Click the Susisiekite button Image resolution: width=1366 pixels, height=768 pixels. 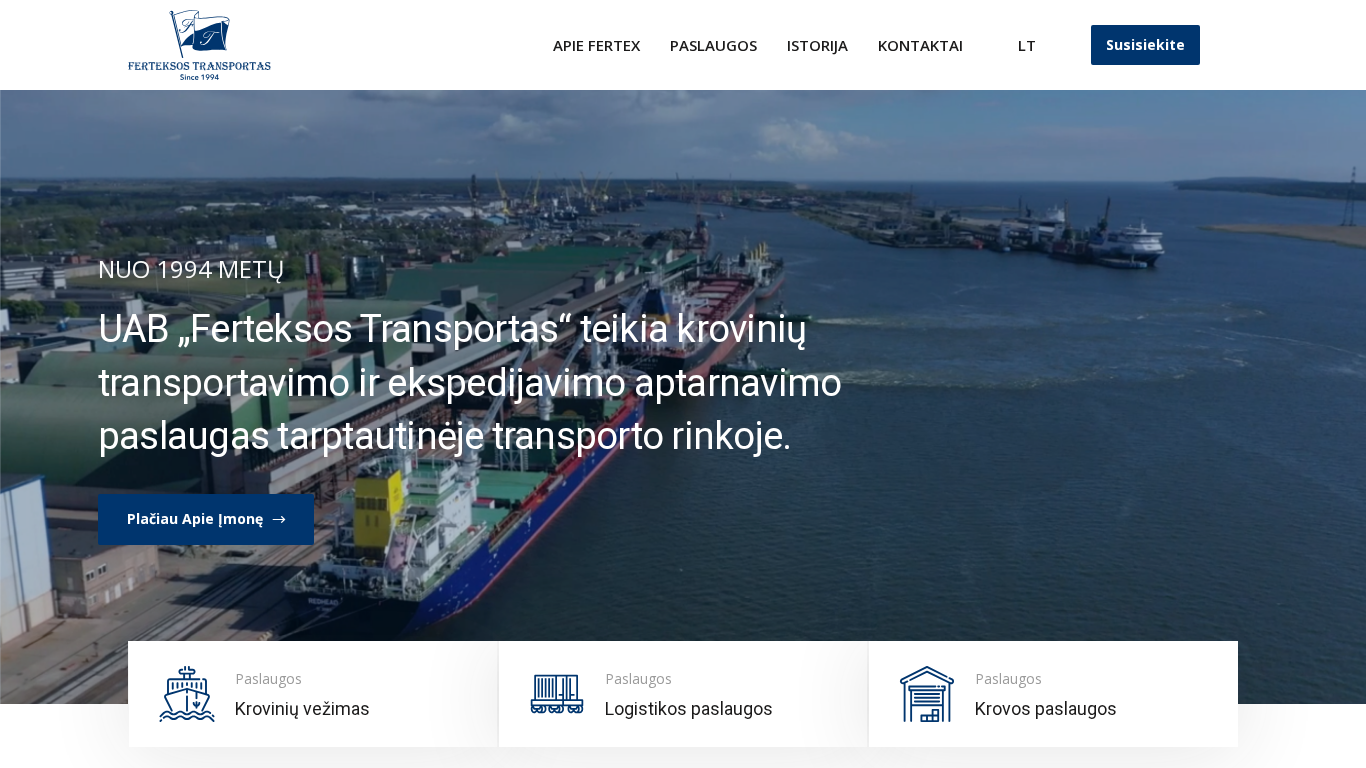click(1145, 45)
